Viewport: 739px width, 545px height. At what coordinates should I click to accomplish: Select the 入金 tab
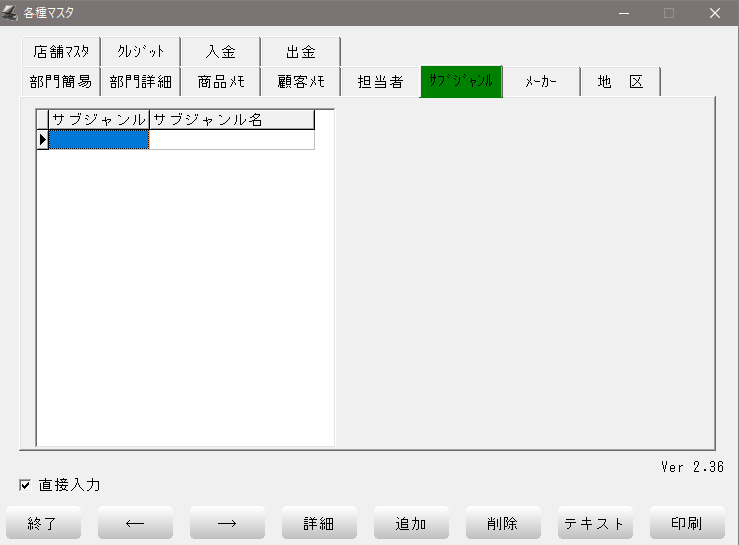click(x=220, y=52)
